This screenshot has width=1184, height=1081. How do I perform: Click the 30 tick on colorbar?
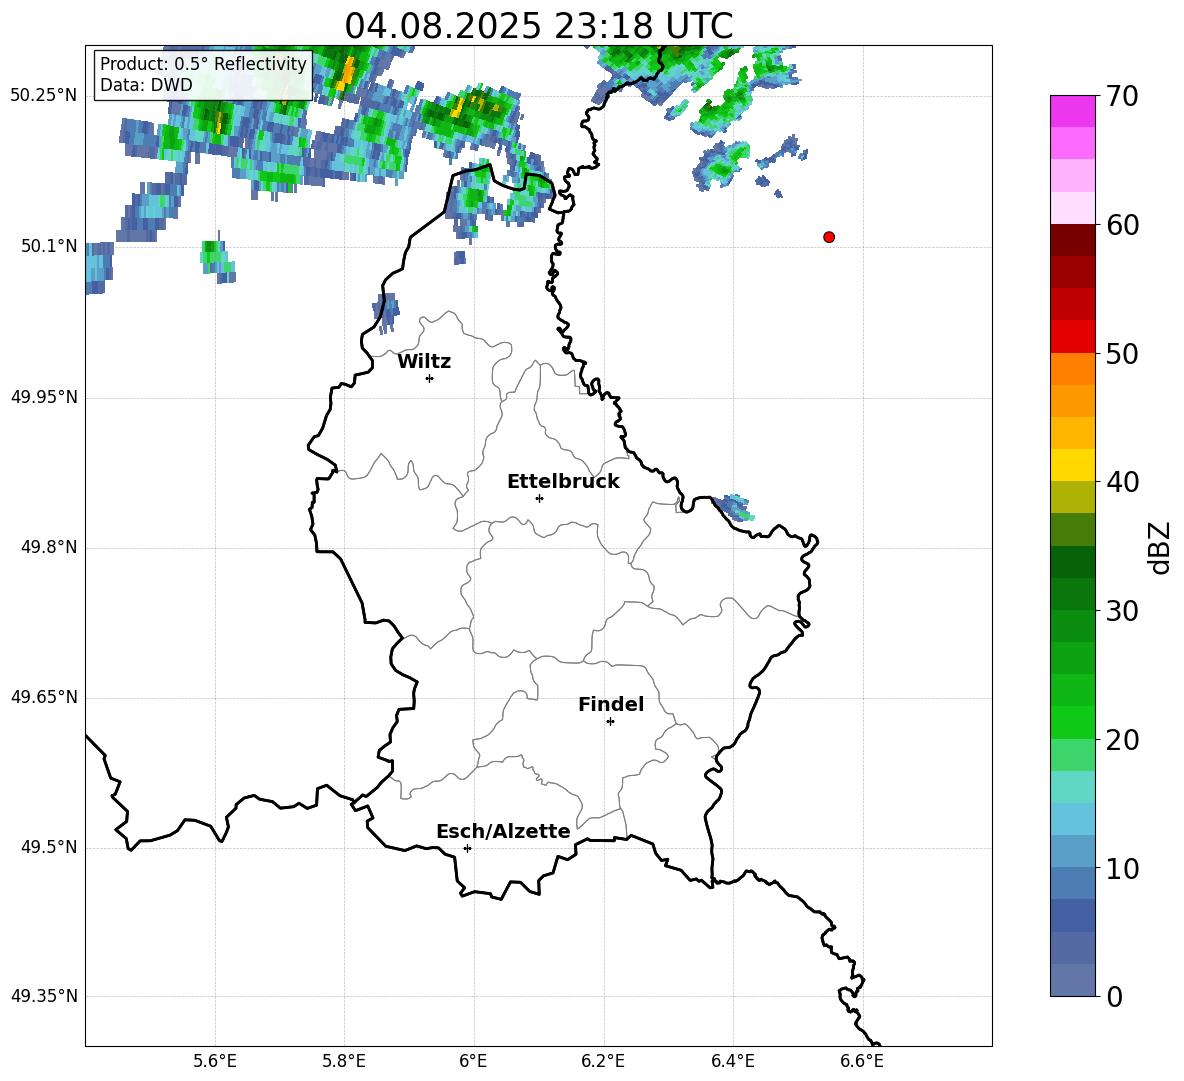point(1121,611)
